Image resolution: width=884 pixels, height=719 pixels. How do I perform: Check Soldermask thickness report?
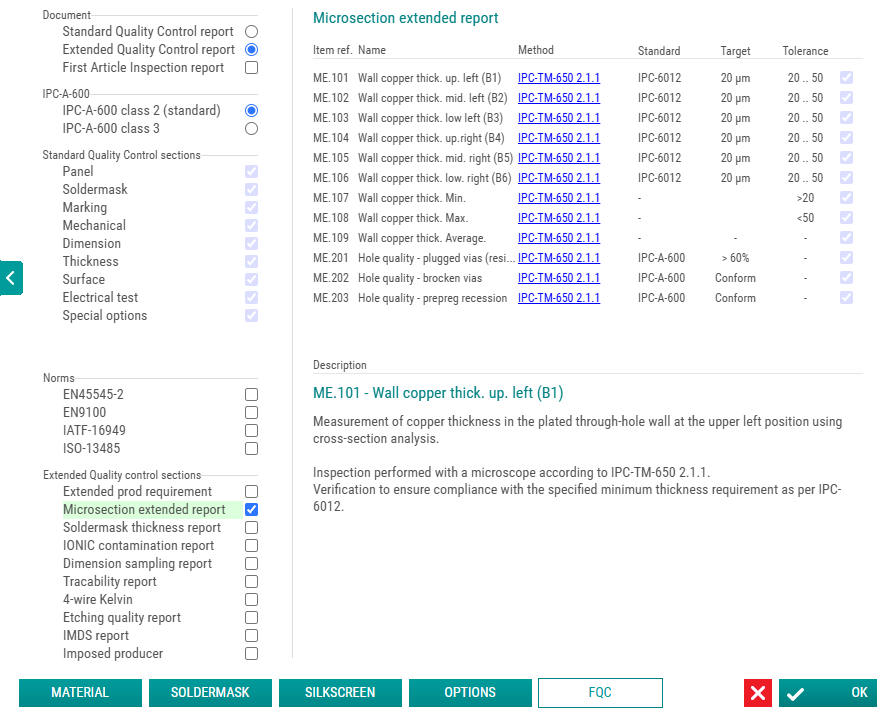tap(251, 528)
